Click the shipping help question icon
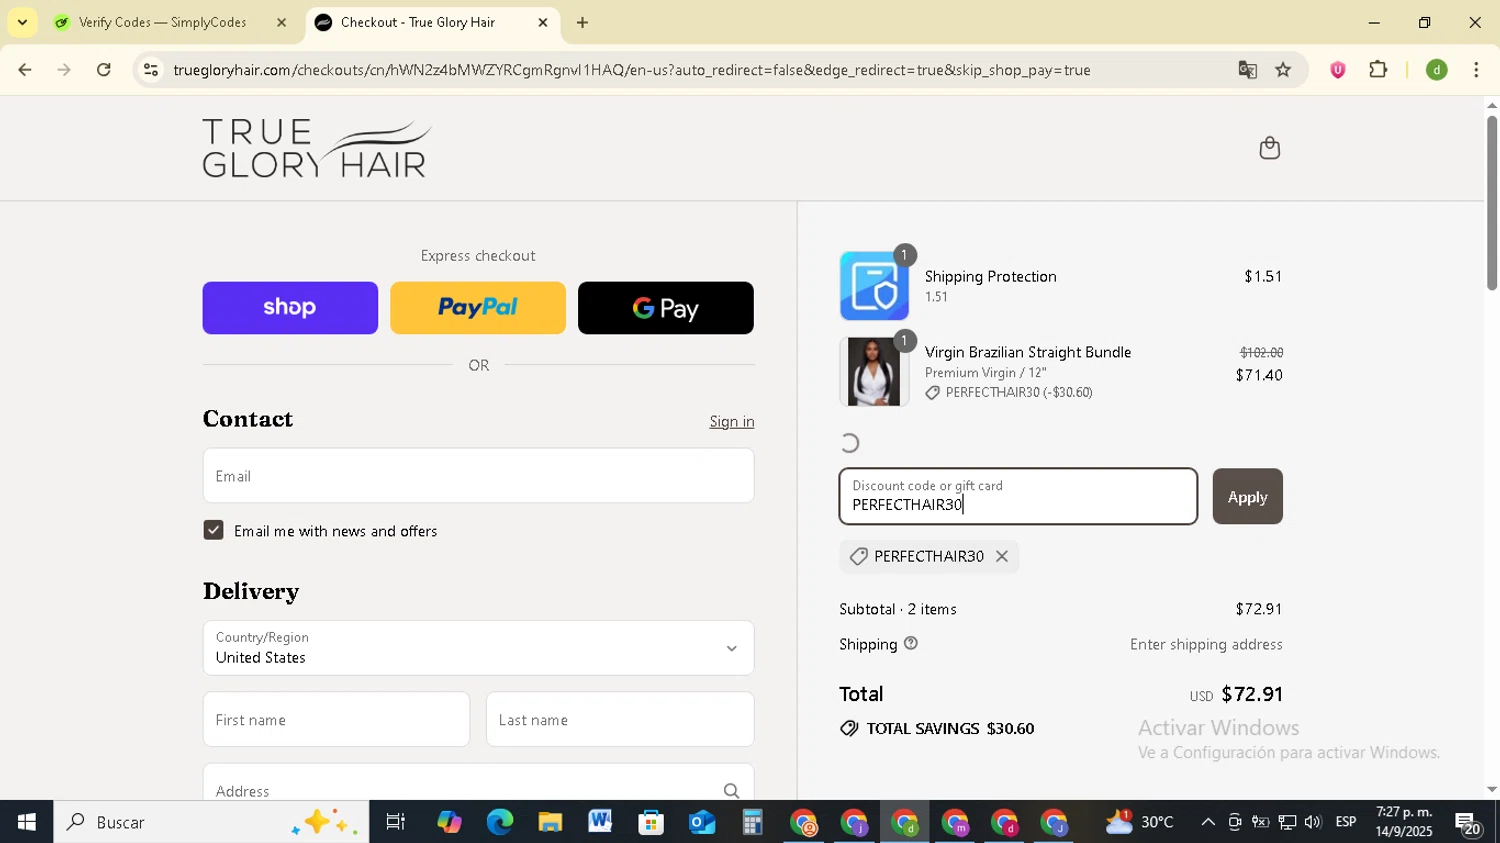Image resolution: width=1500 pixels, height=843 pixels. pyautogui.click(x=911, y=643)
